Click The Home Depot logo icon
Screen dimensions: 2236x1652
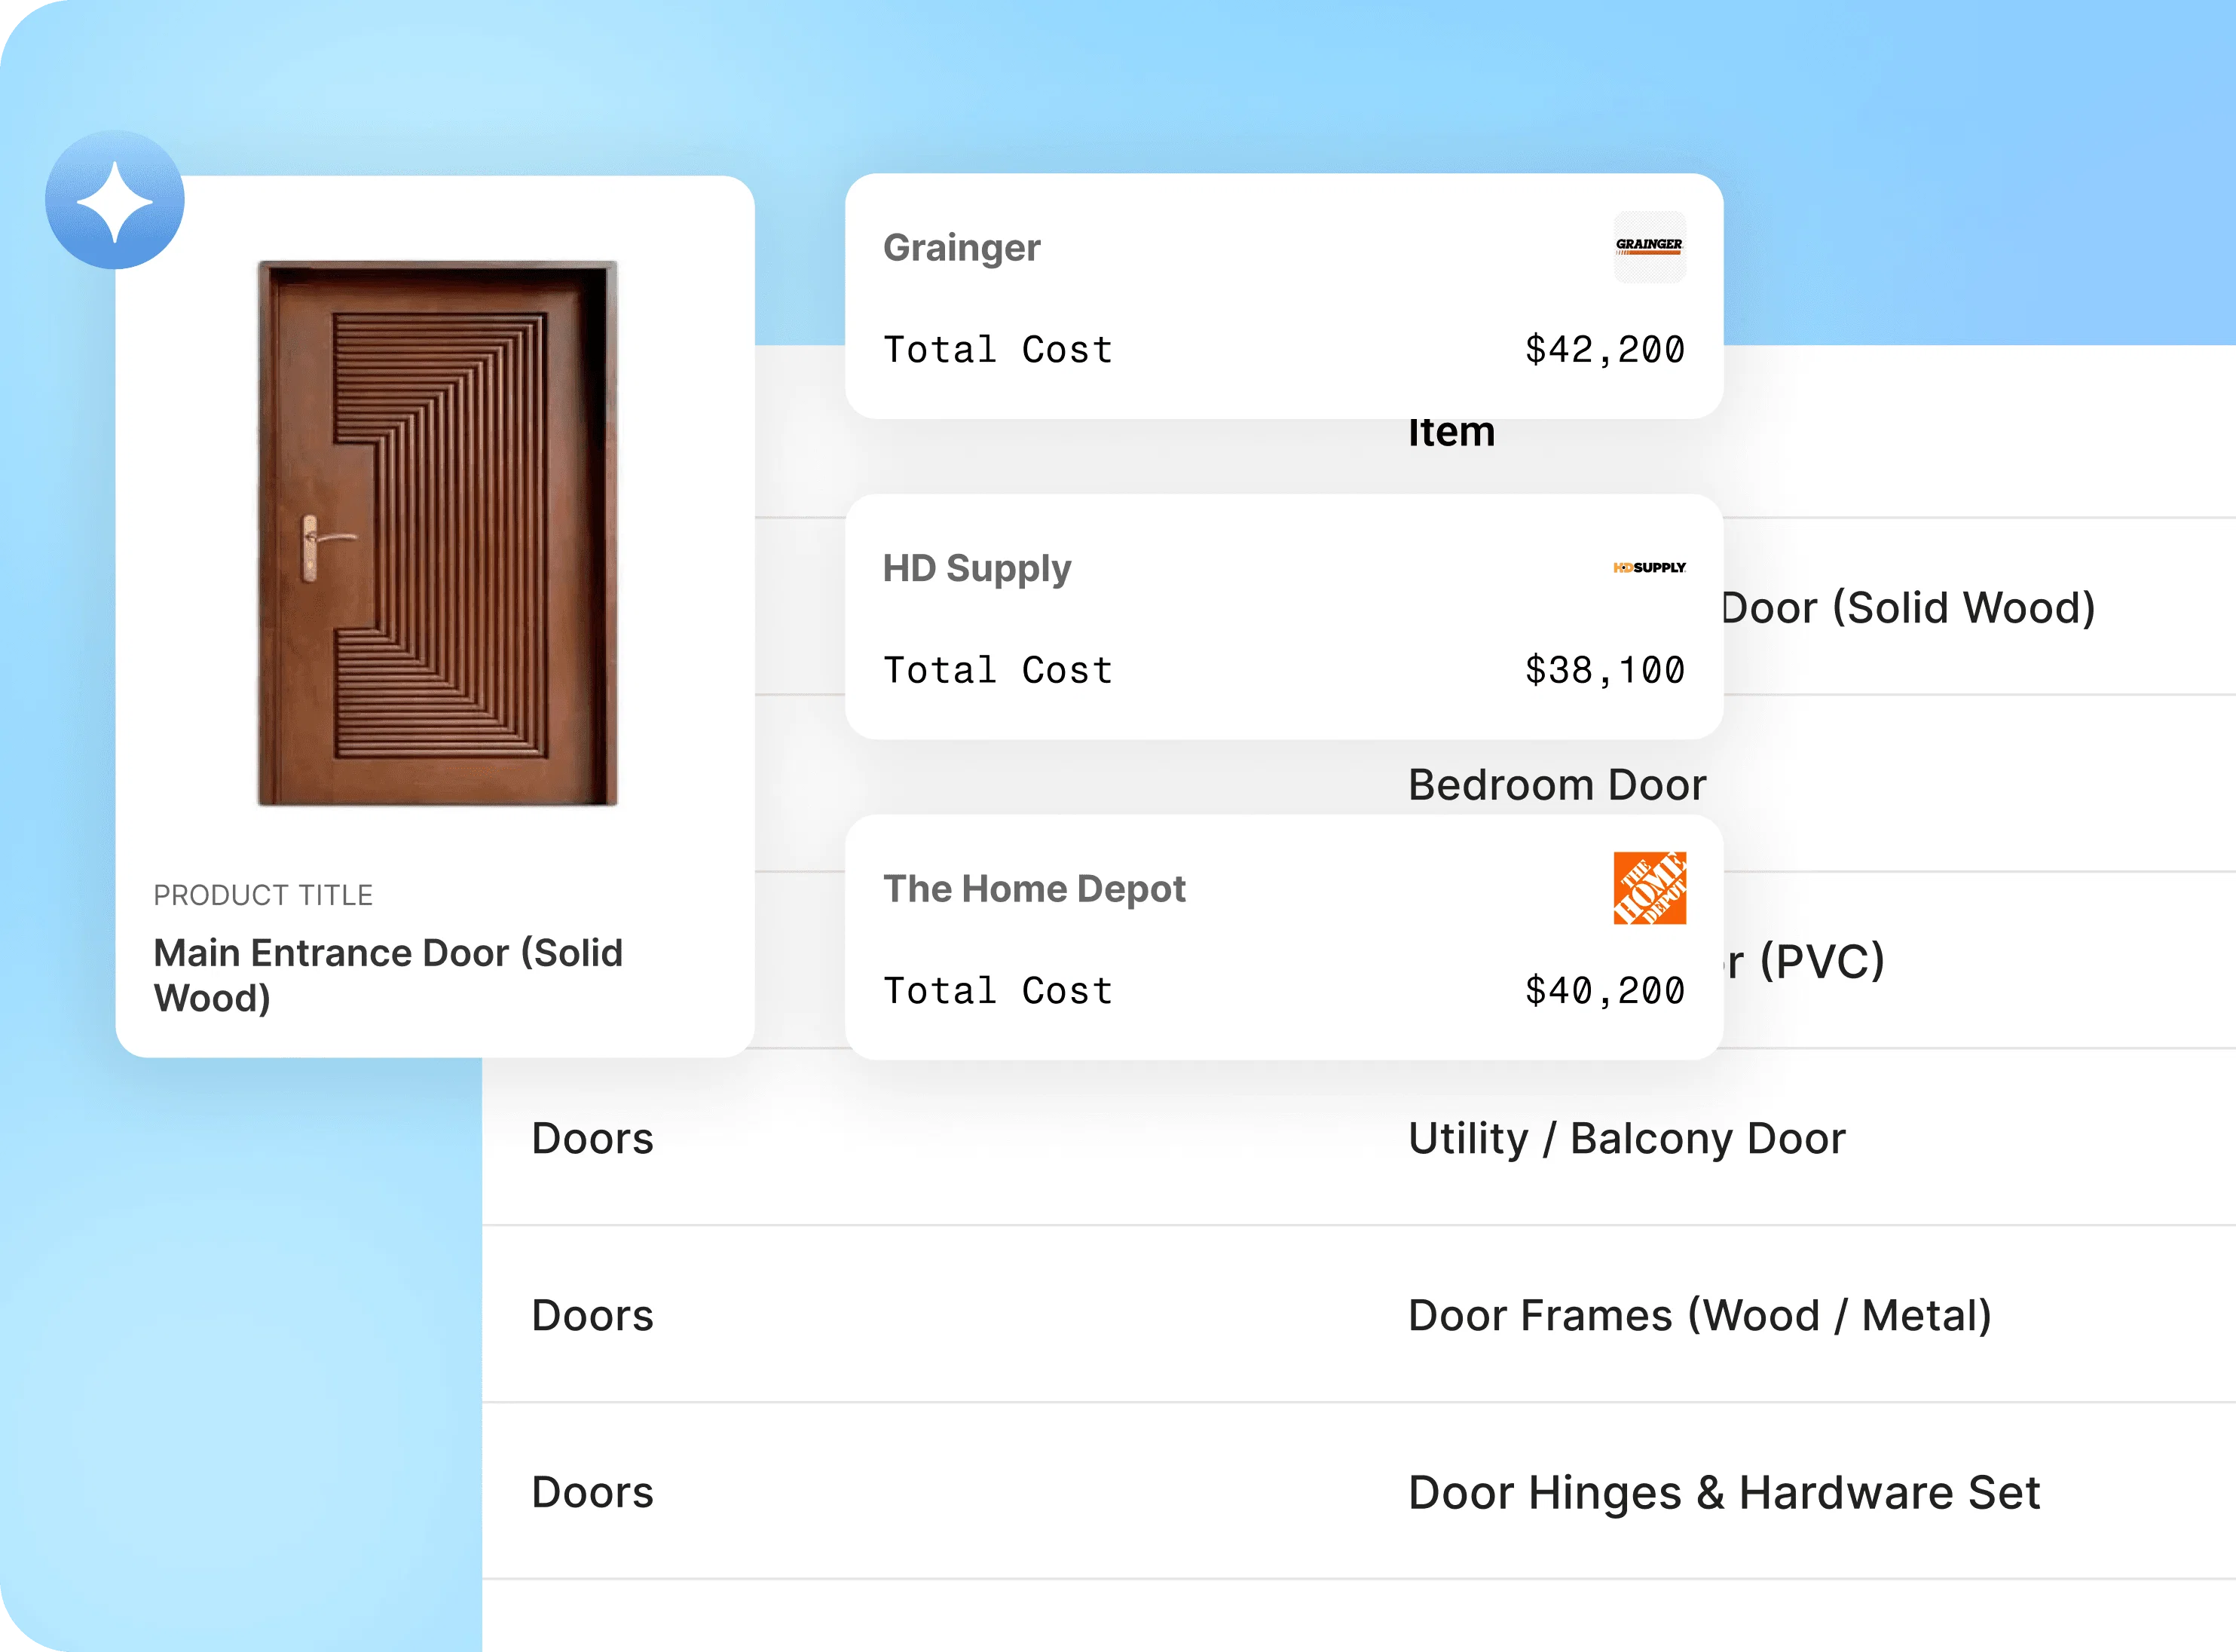1649,888
